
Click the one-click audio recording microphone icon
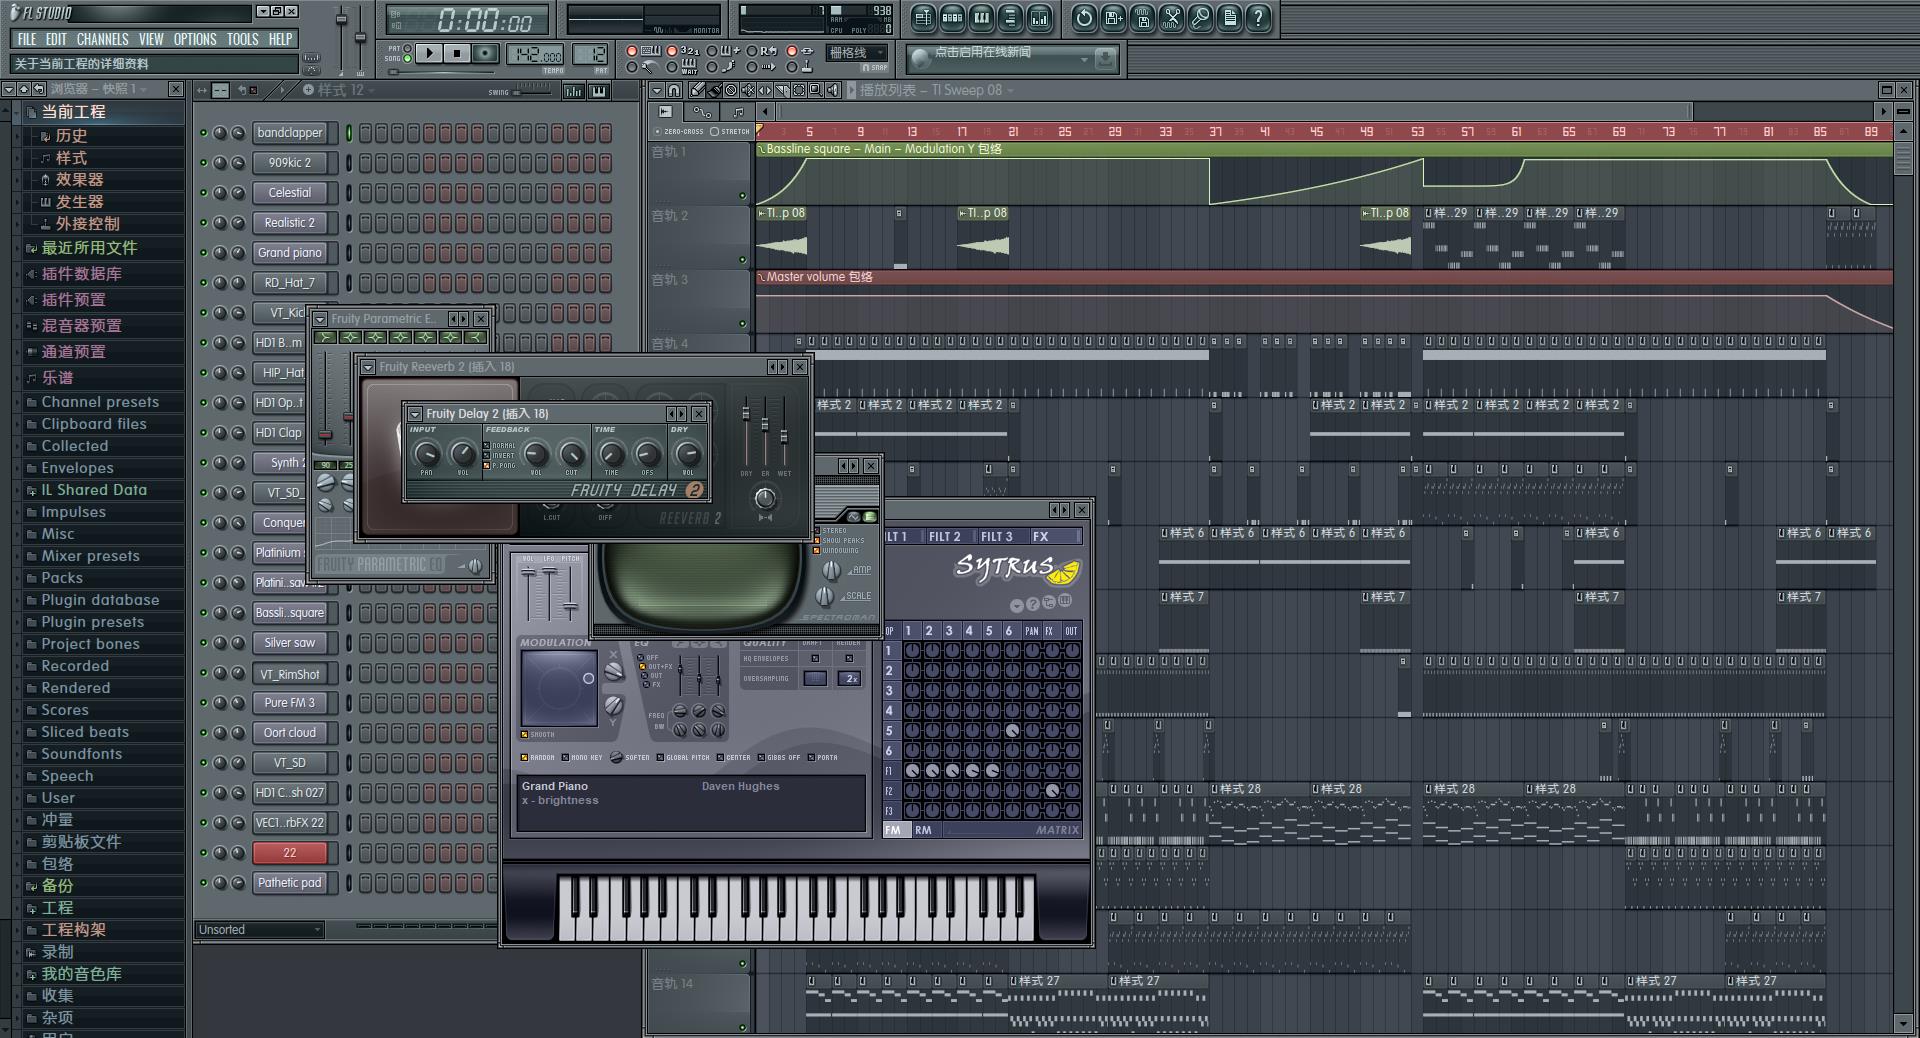click(x=1201, y=18)
